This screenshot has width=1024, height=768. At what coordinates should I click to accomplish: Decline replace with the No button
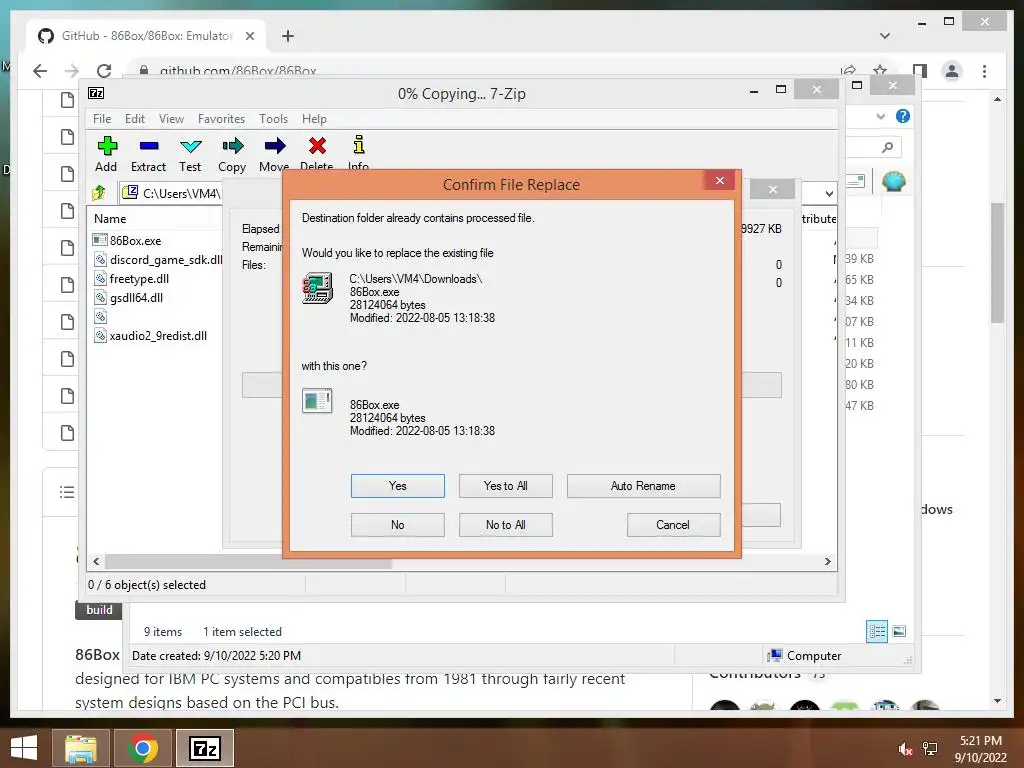click(398, 525)
